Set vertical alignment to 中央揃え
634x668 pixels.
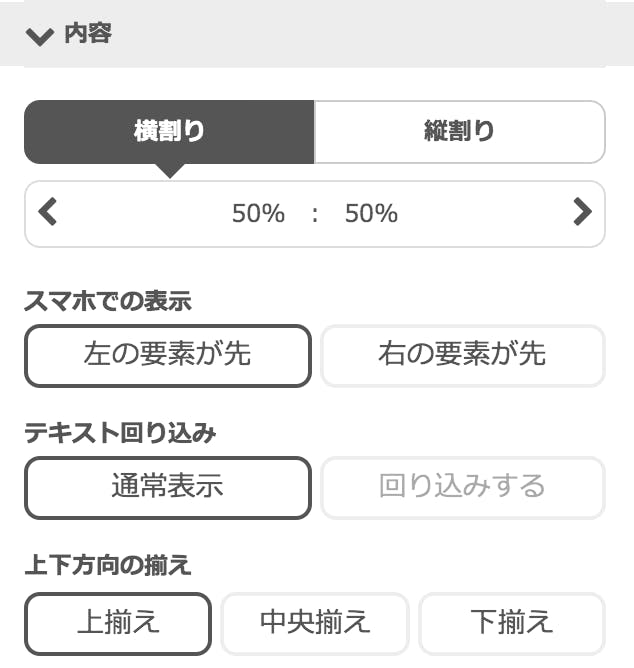coord(315,623)
